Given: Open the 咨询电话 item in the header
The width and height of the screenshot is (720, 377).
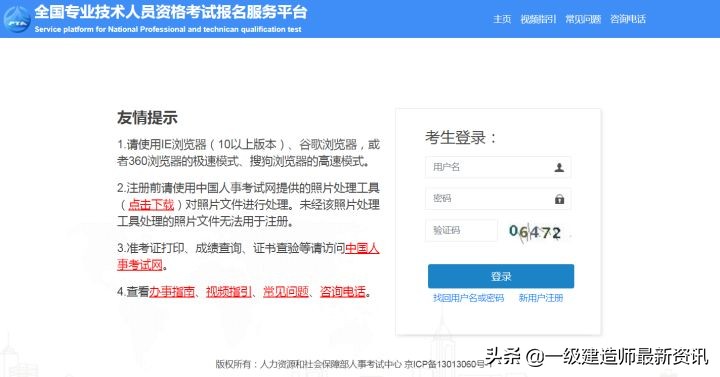Looking at the screenshot, I should tap(628, 19).
